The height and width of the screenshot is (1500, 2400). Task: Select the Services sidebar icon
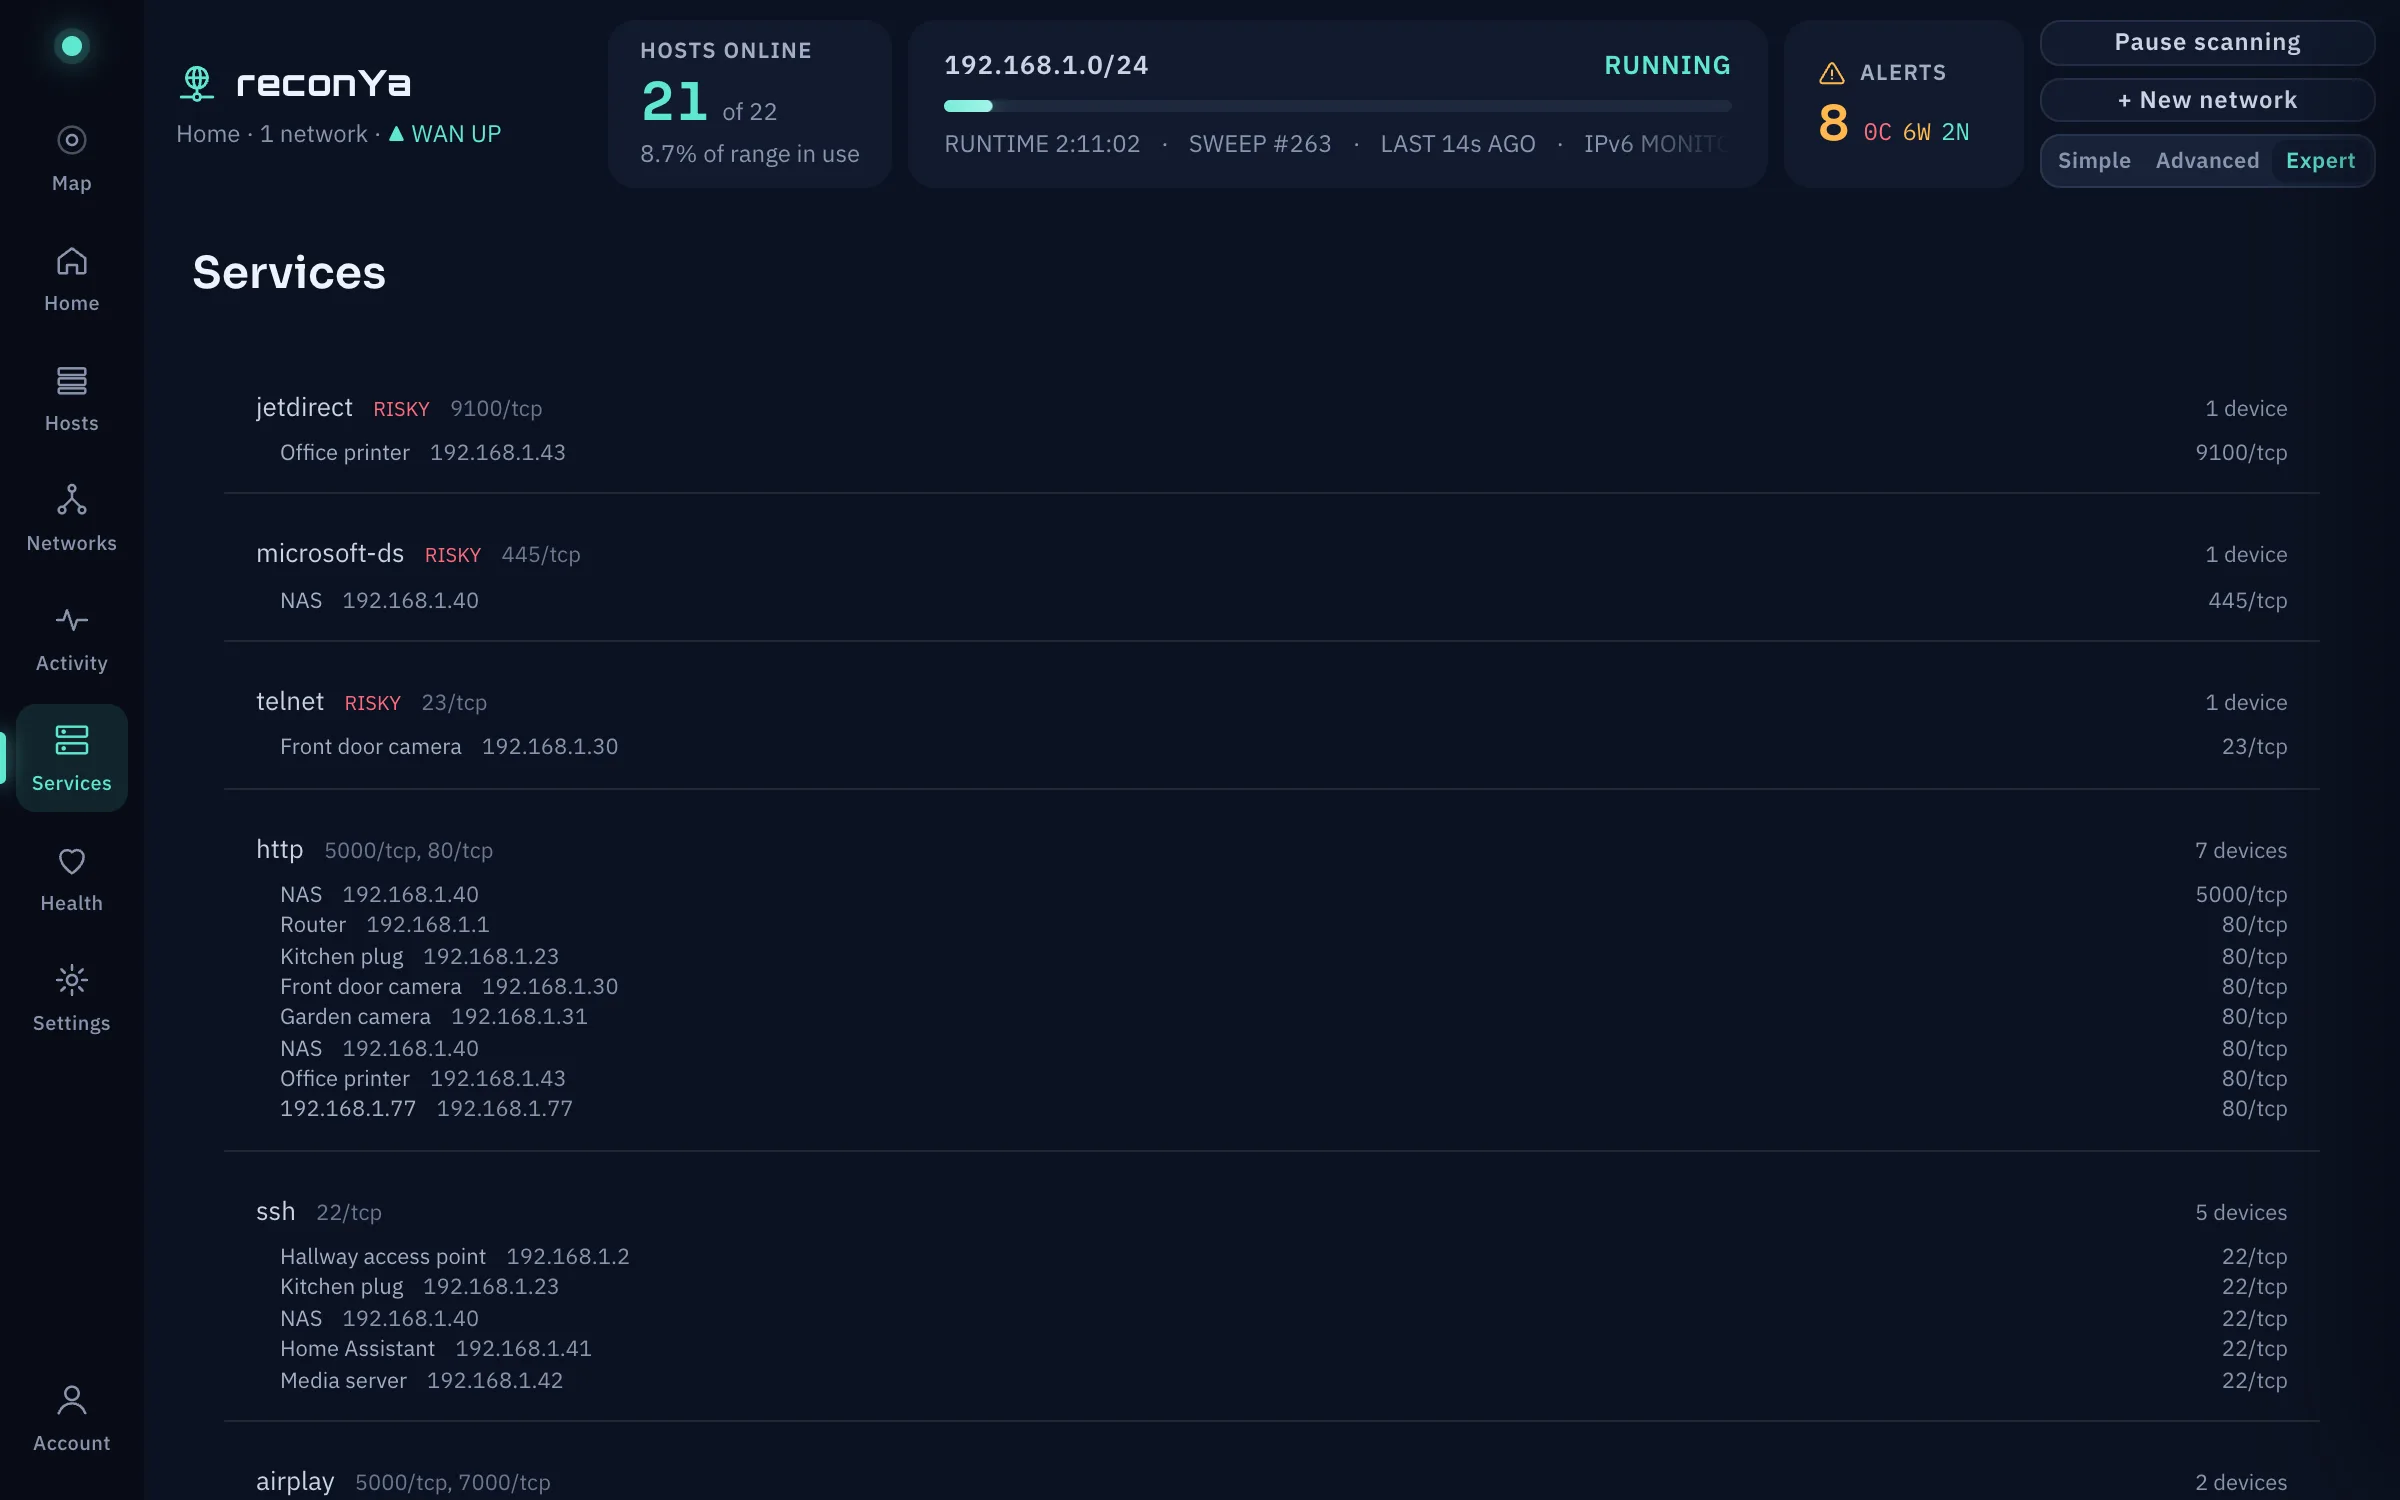pyautogui.click(x=71, y=740)
